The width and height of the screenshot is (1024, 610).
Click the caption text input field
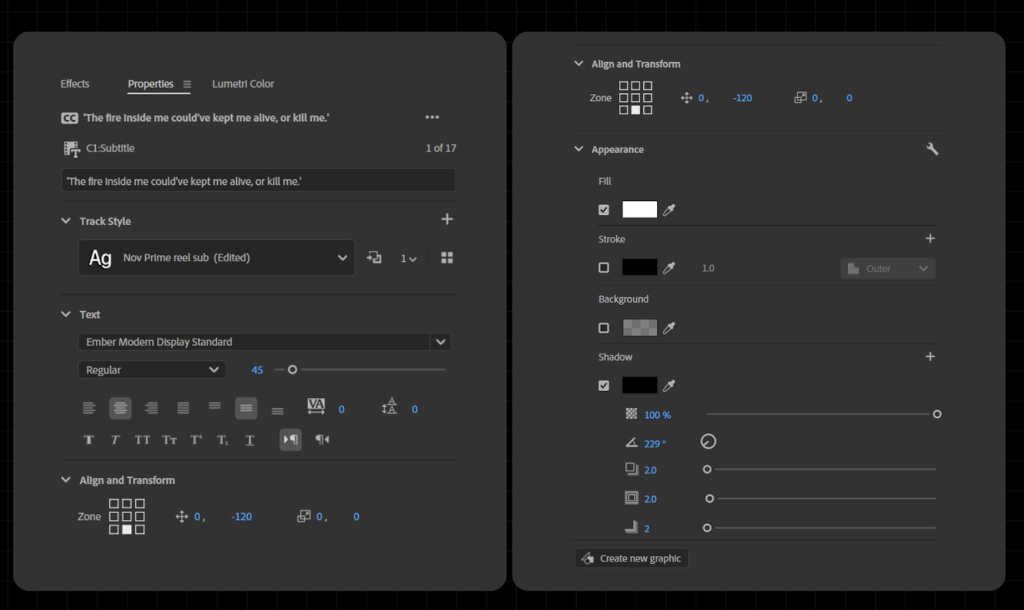tap(258, 180)
